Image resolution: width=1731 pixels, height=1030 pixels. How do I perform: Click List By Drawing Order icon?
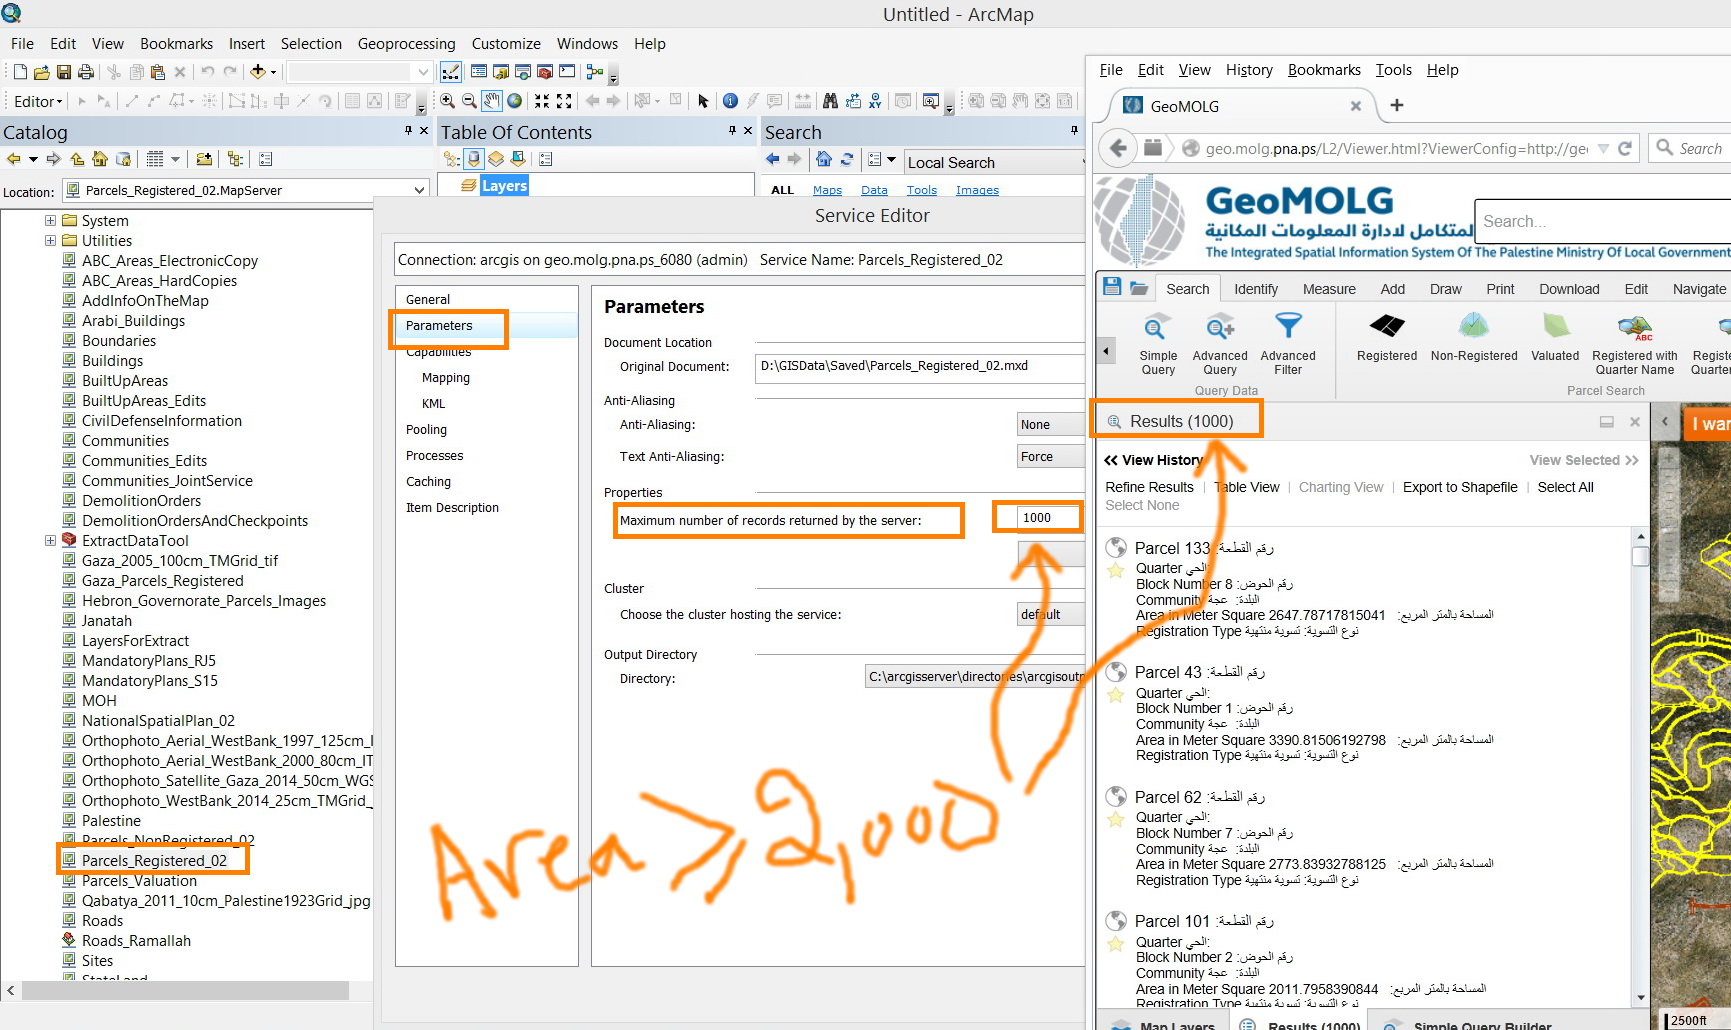point(452,159)
